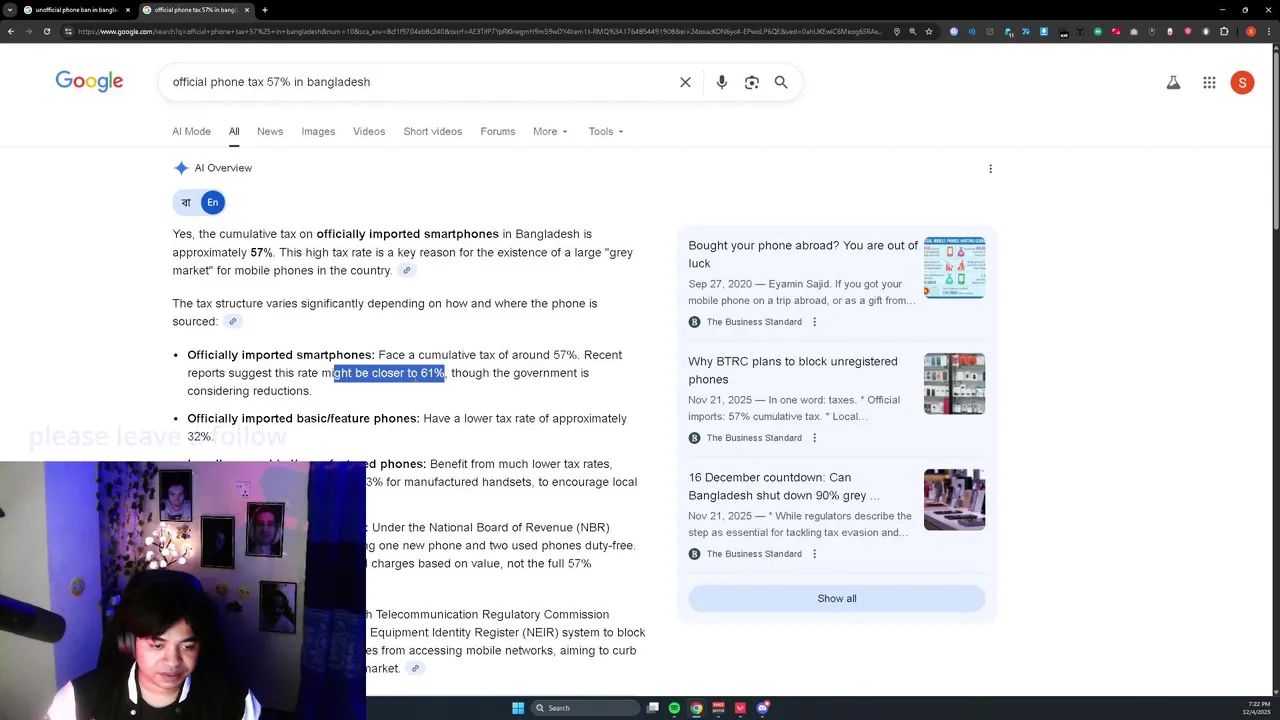Open source link icon after 'sourced:' sentence
The image size is (1280, 720).
232,321
